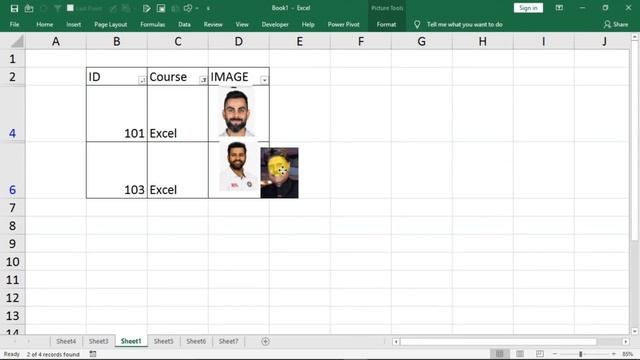
Task: Click the shapes icon in quick access toolbar
Action: (x=188, y=8)
